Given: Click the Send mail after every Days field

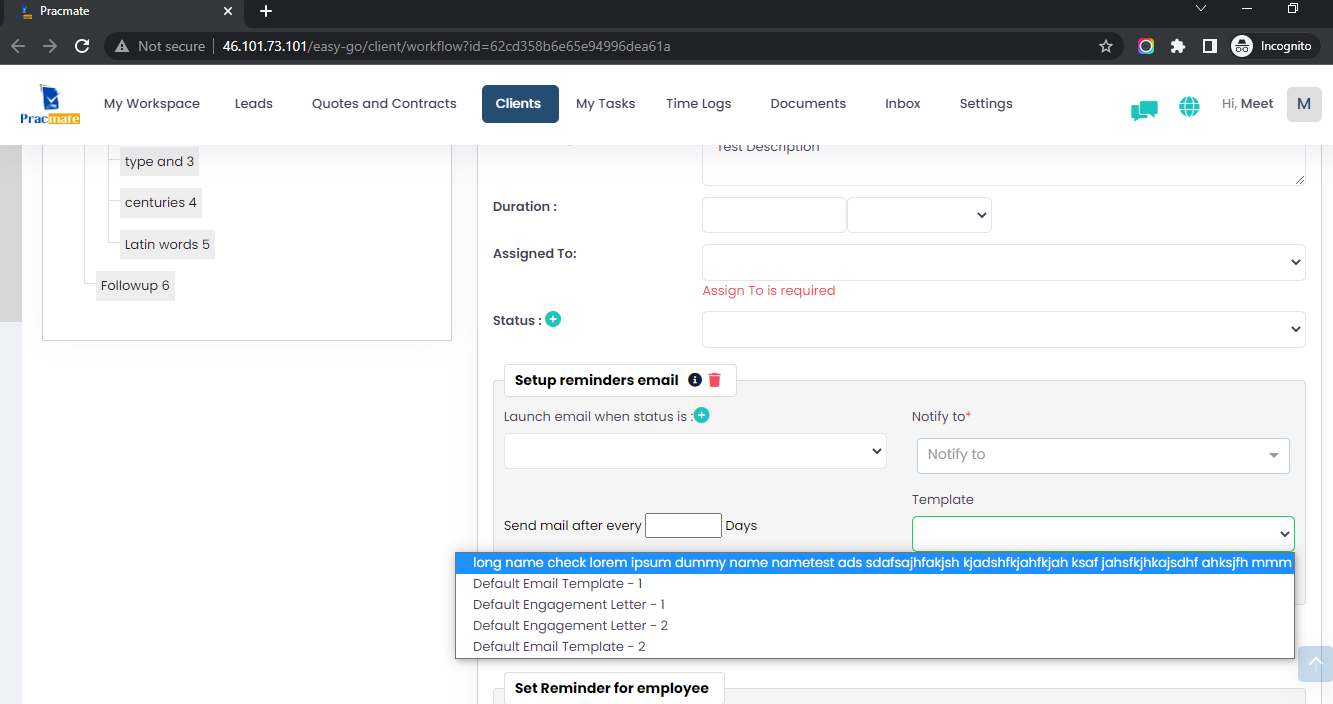Looking at the screenshot, I should (x=683, y=525).
